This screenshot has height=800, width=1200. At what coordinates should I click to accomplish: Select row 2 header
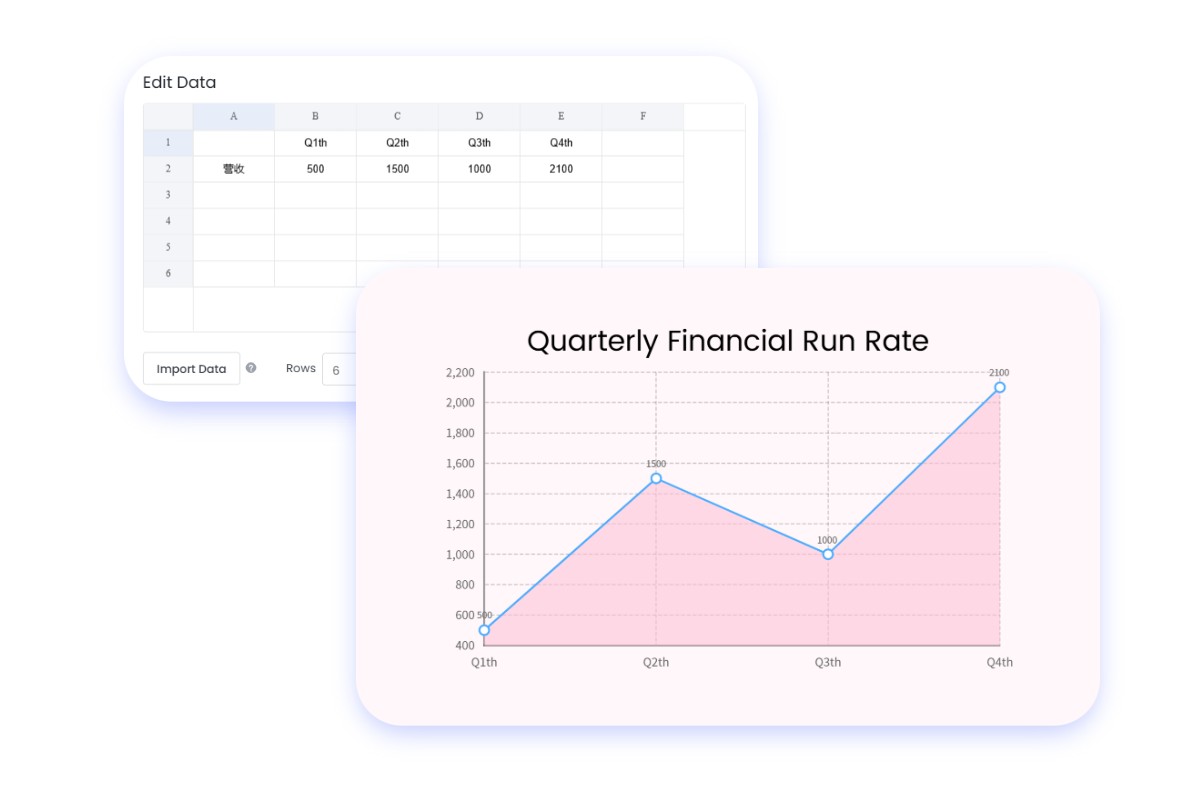pyautogui.click(x=168, y=169)
